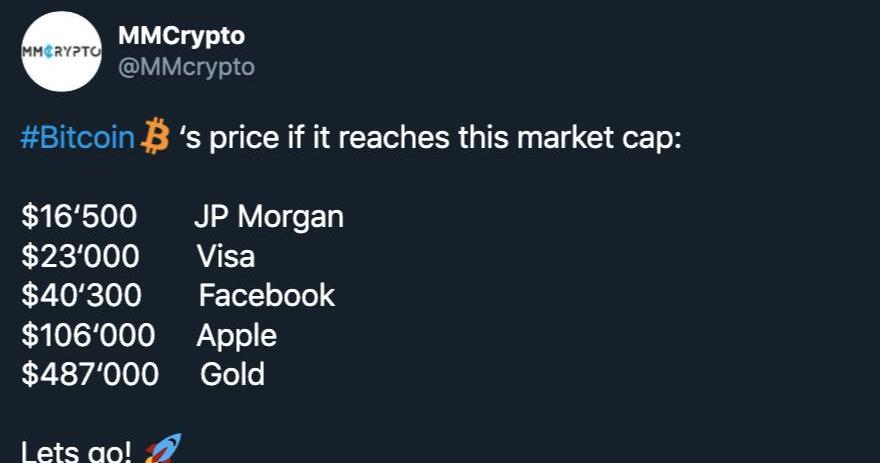
Task: Click the rocket emoji icon
Action: click(159, 451)
